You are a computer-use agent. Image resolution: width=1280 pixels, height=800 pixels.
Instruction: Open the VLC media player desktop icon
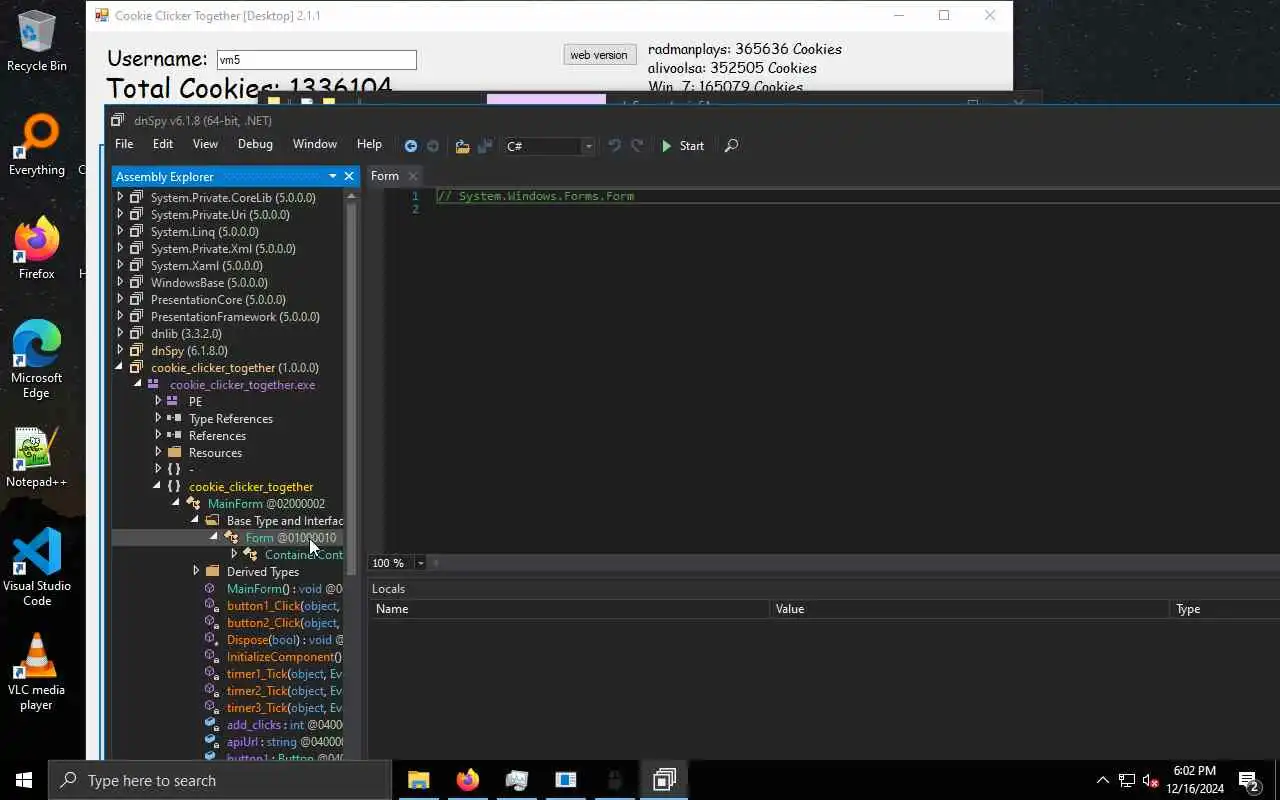pyautogui.click(x=36, y=672)
